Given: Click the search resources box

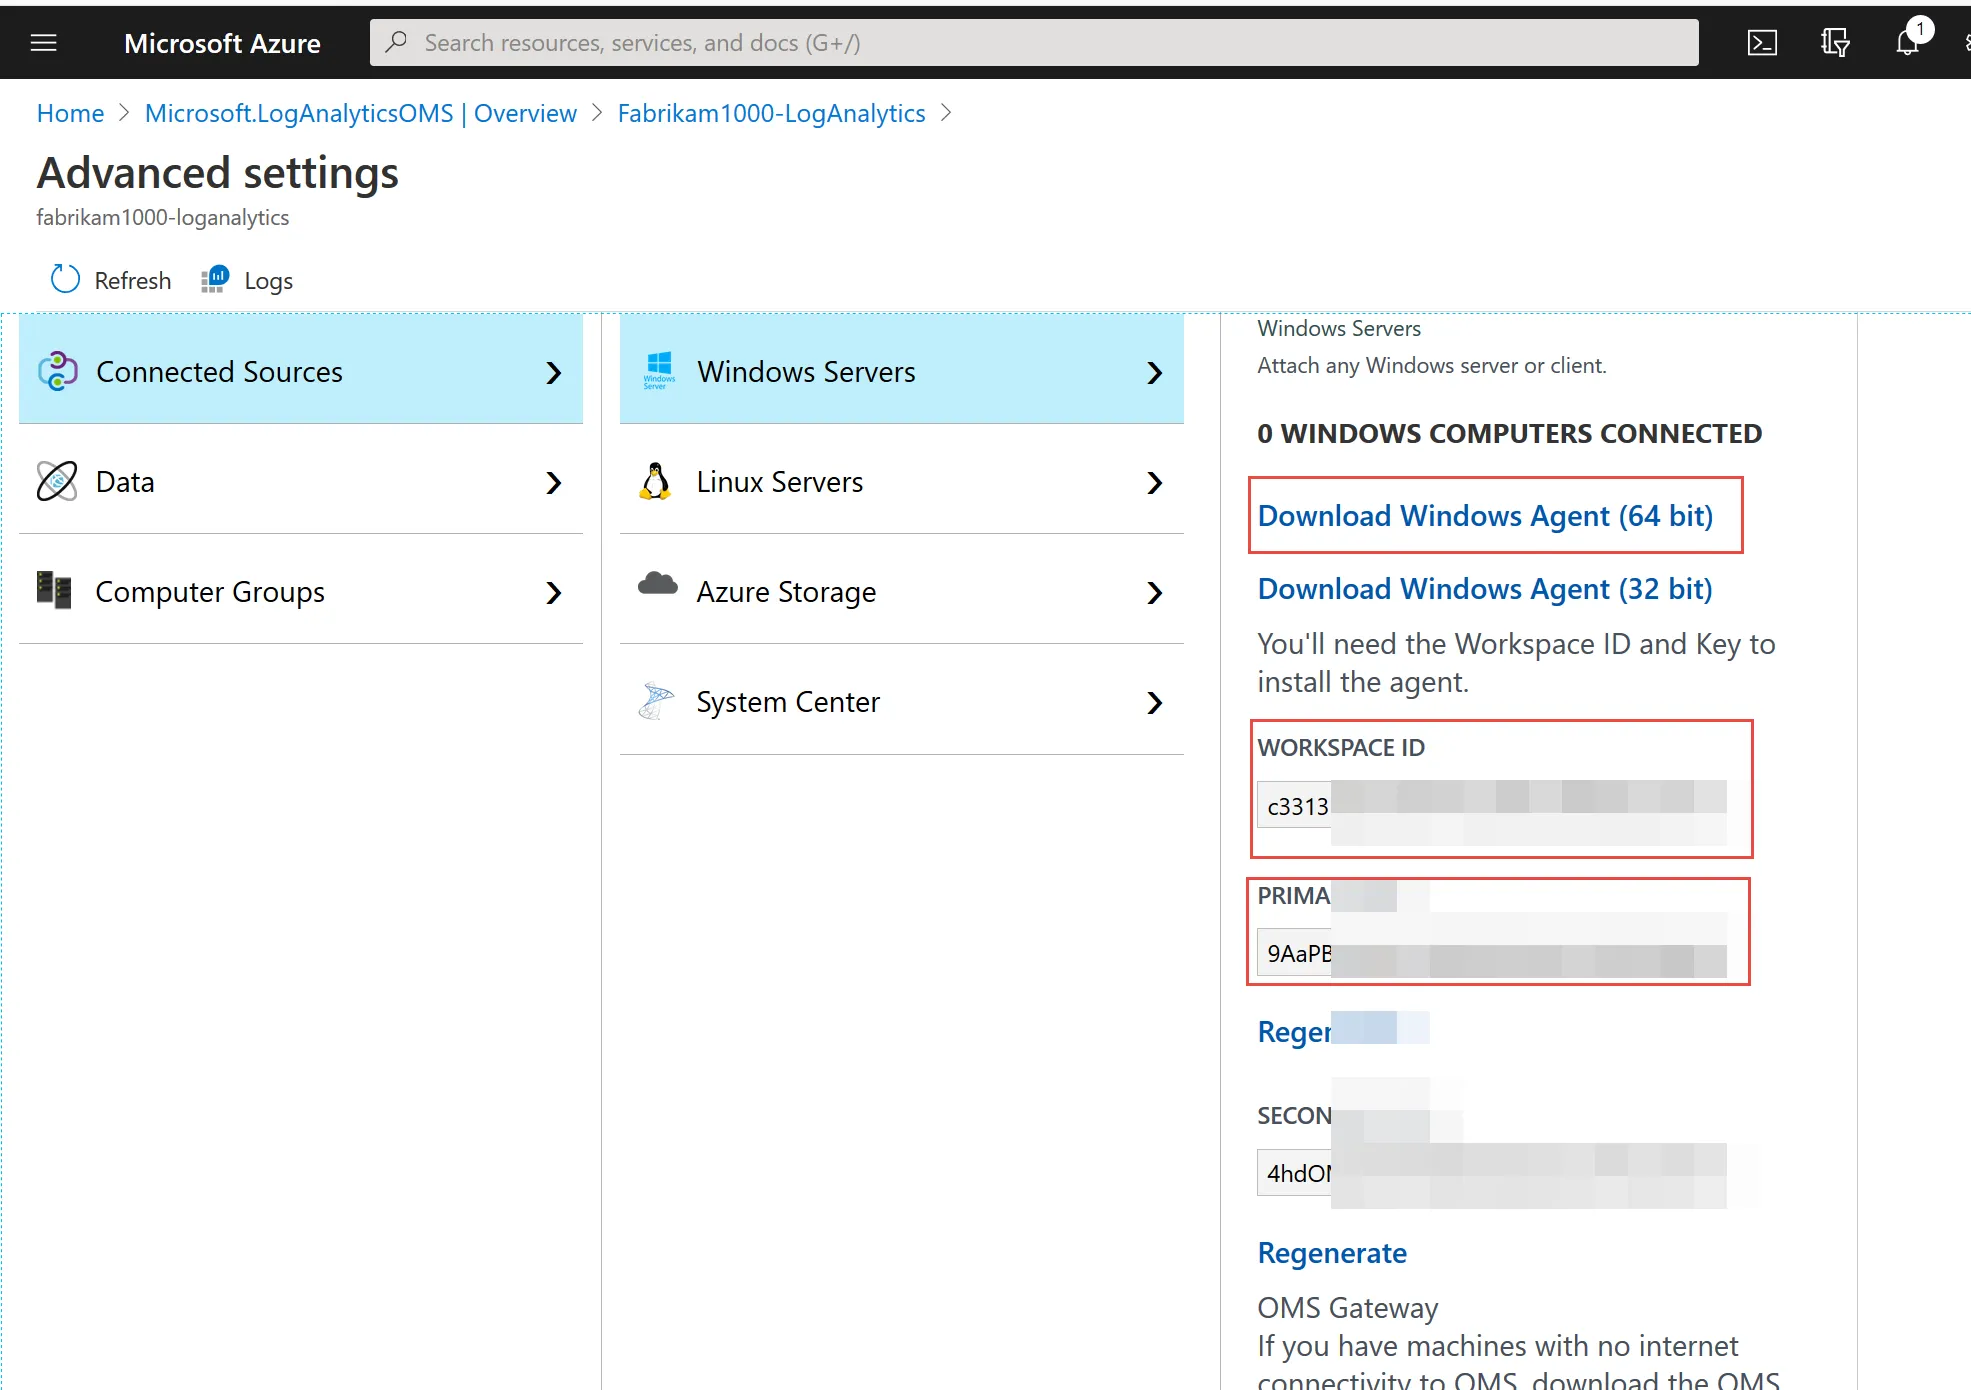Looking at the screenshot, I should pyautogui.click(x=1033, y=43).
